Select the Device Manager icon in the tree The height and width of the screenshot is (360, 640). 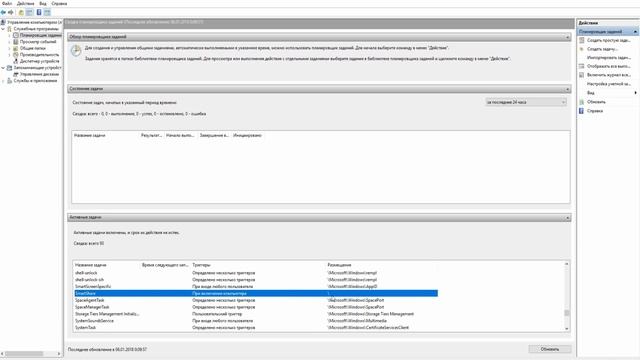click(16, 61)
